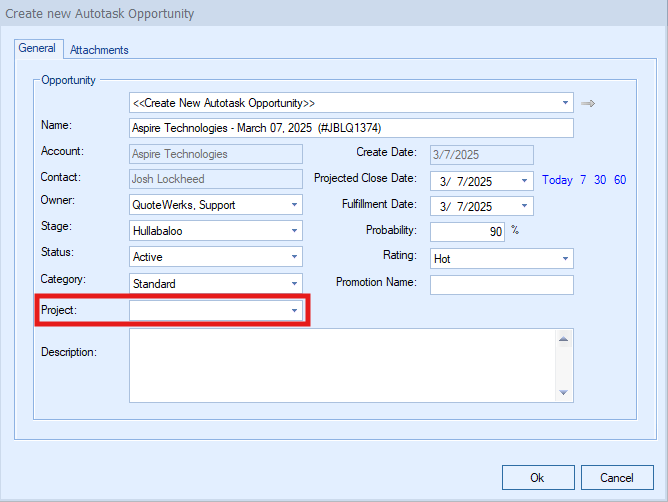Open the Stage dropdown showing Hullabaloo

pyautogui.click(x=294, y=231)
